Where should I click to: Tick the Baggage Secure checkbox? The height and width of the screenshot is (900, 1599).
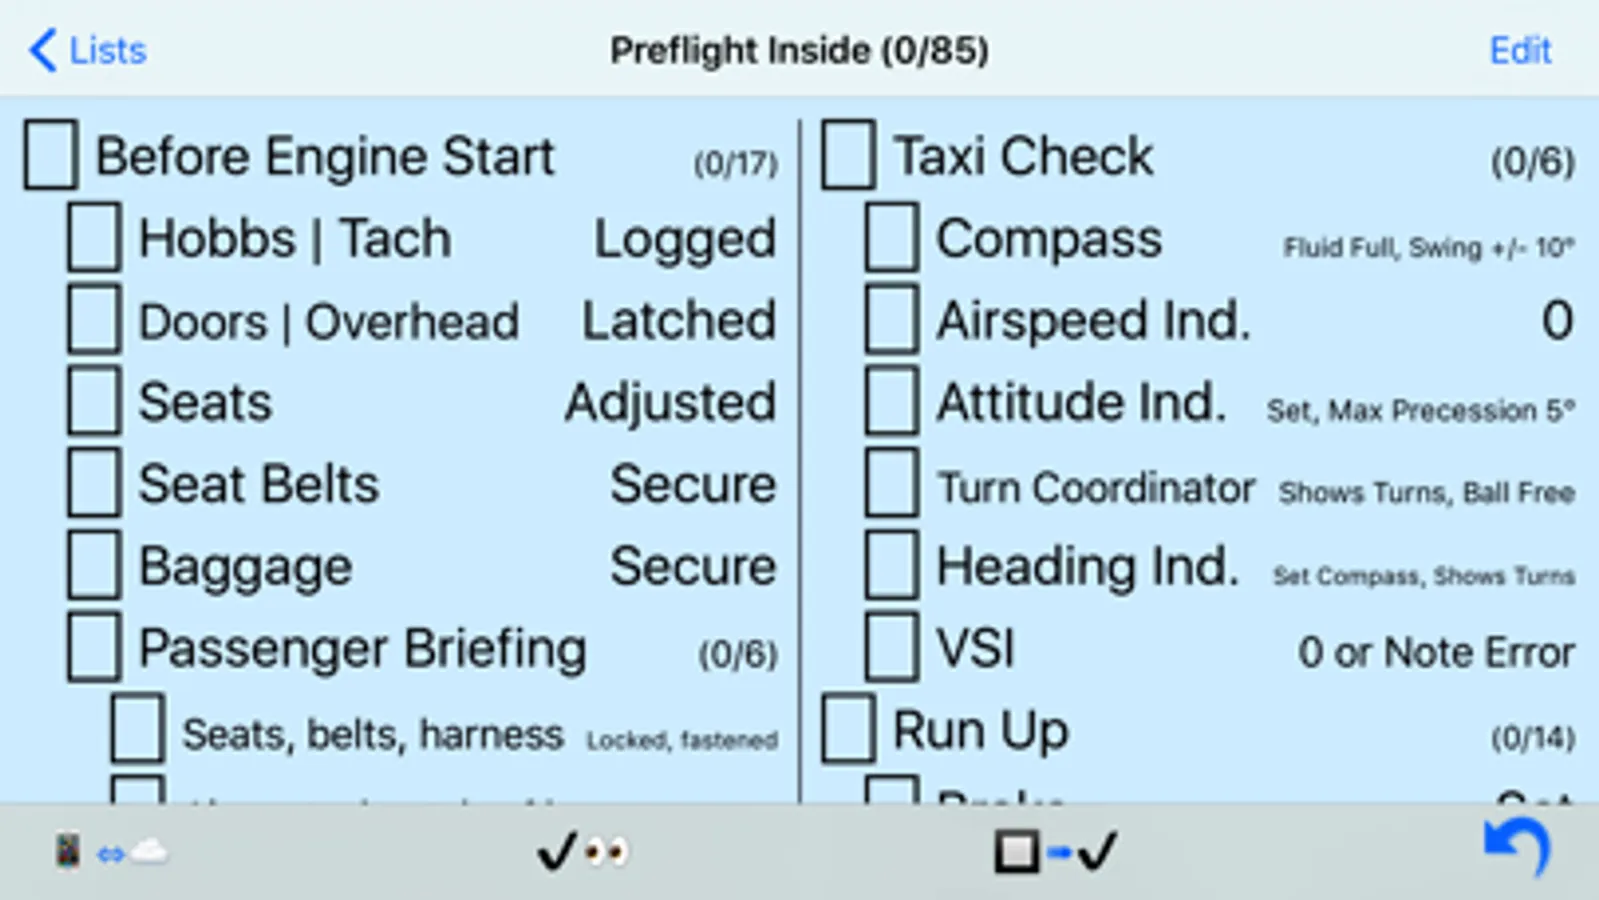pos(95,565)
